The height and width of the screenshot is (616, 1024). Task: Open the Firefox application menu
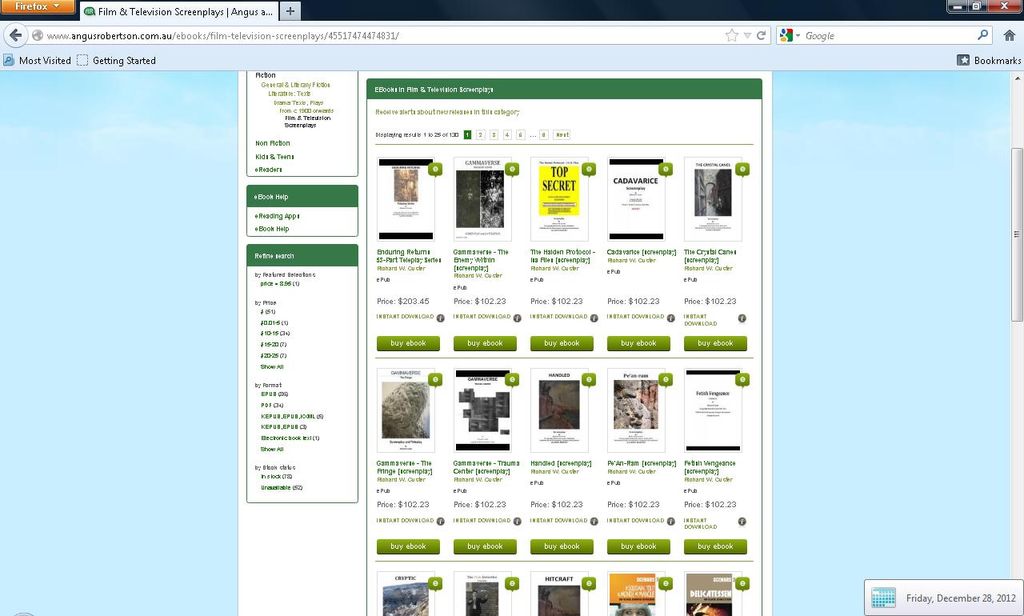[37, 7]
